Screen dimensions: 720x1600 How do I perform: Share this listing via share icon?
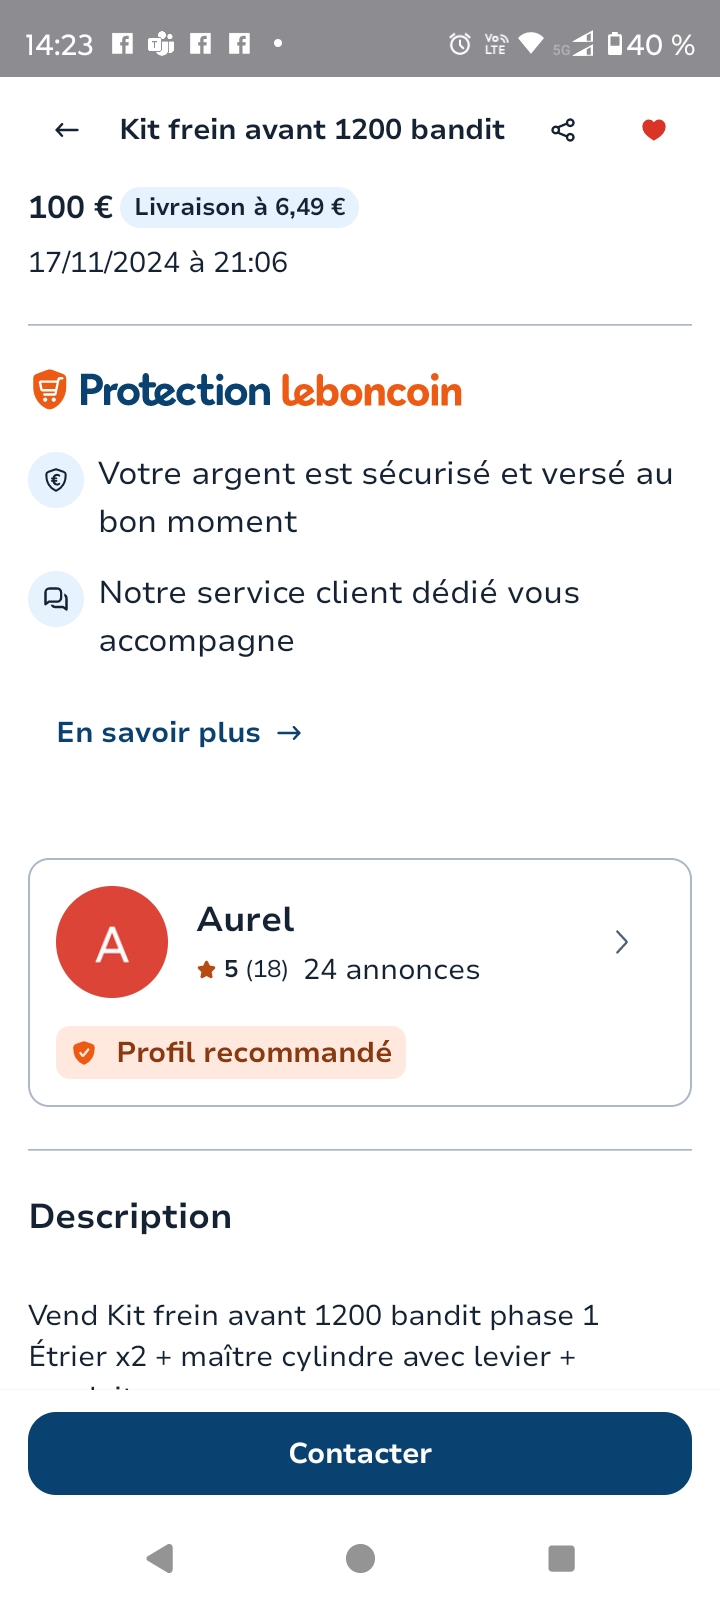click(563, 130)
